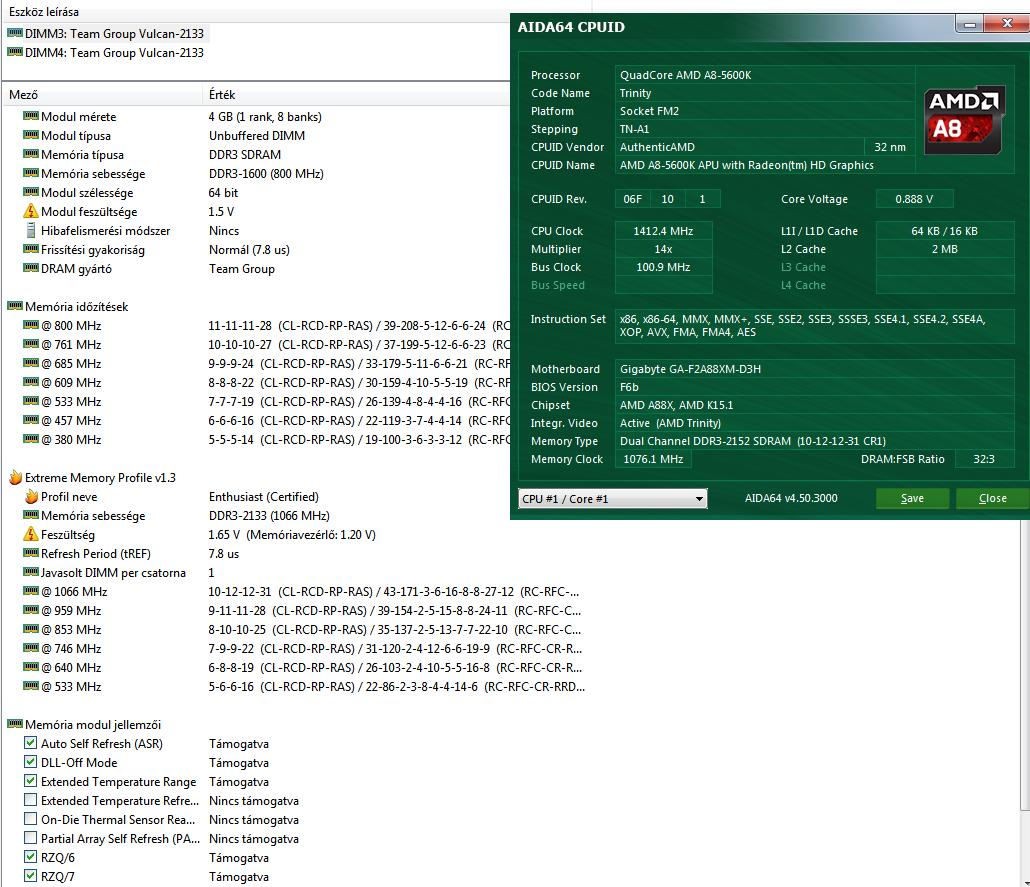The image size is (1030, 887).
Task: Click AMD A8 logo in CPUID window
Action: (x=963, y=120)
